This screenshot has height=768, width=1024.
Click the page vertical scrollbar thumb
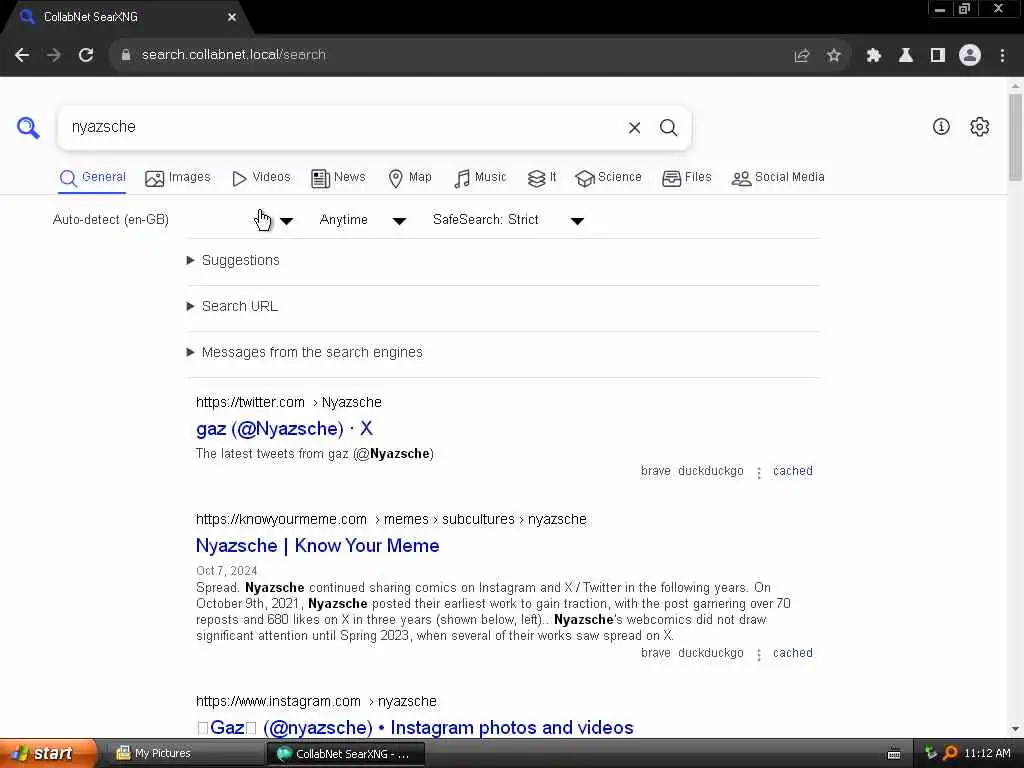1015,137
